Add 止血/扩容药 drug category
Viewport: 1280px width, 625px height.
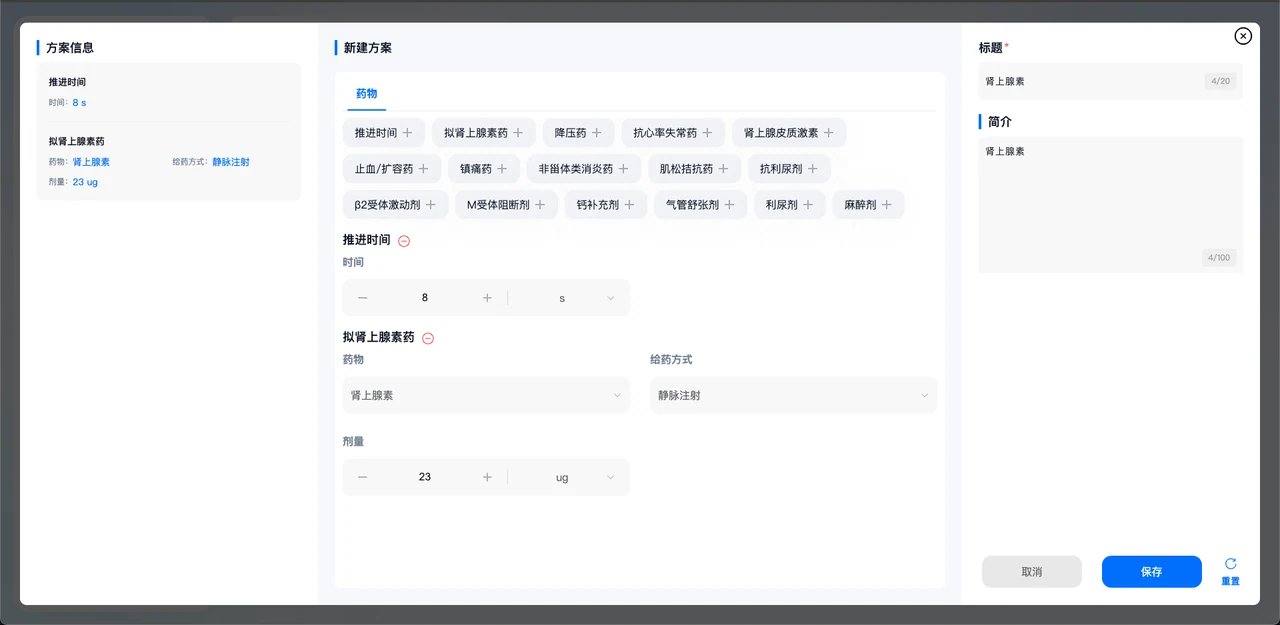click(391, 169)
